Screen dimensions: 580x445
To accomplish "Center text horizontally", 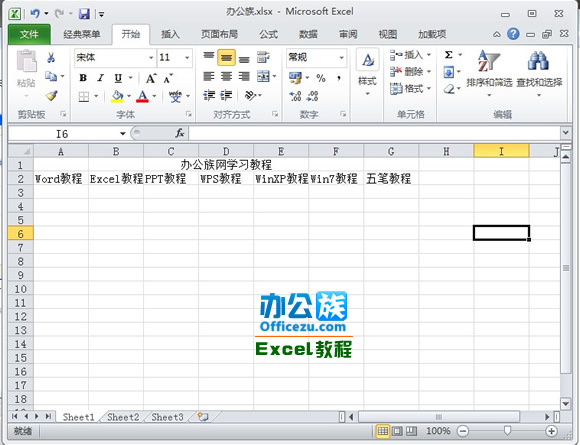I will [226, 77].
